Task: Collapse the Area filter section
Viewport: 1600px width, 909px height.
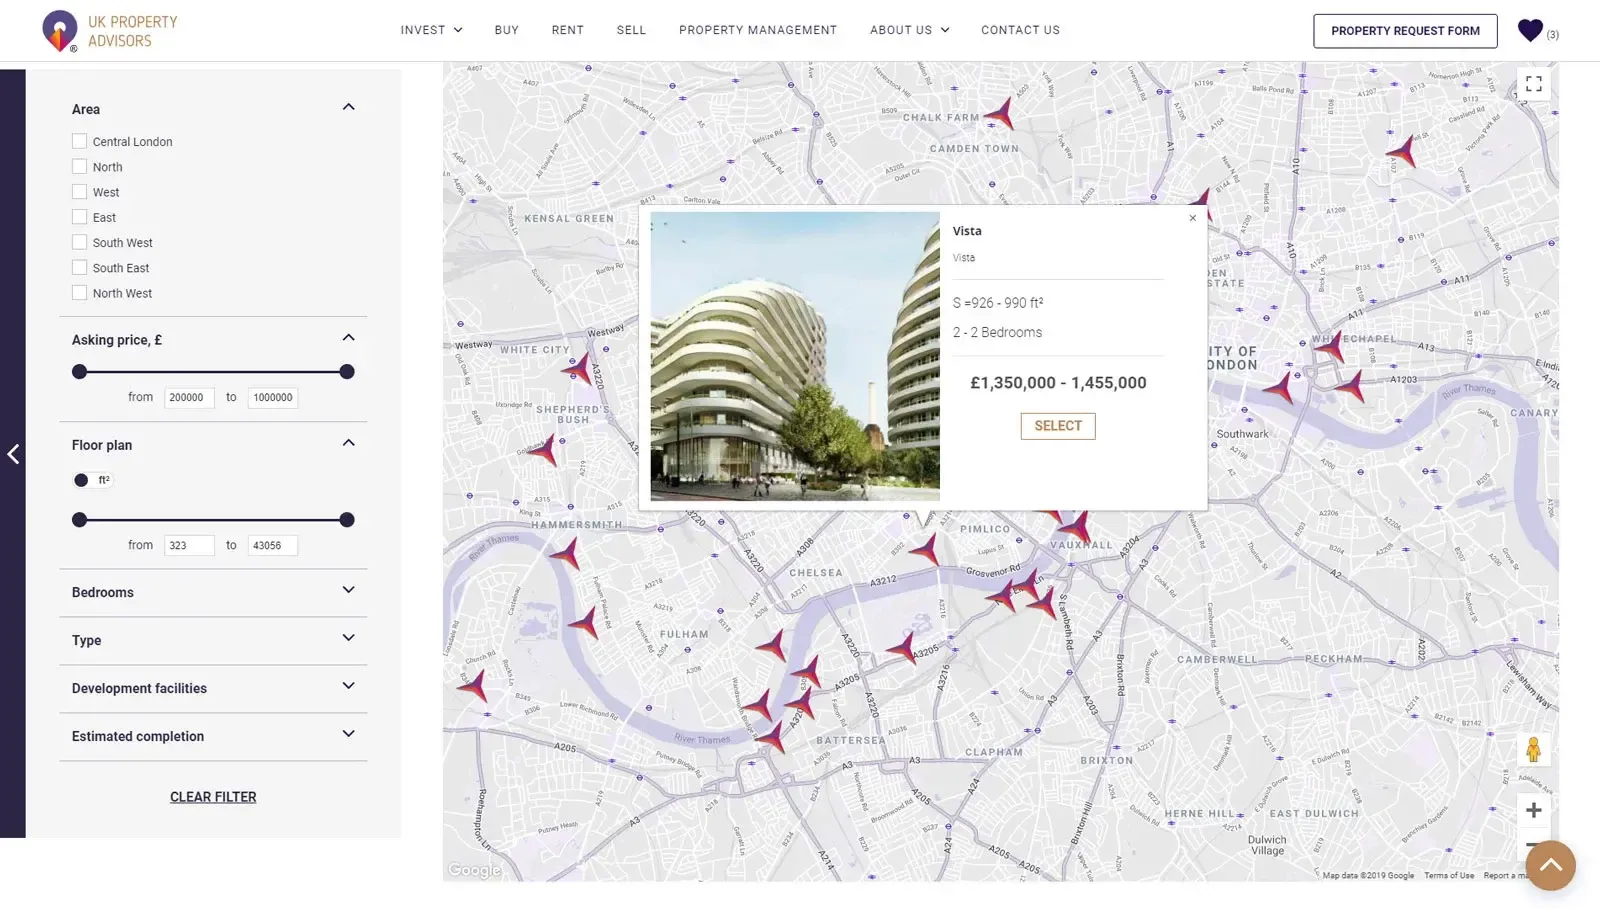Action: 348,107
